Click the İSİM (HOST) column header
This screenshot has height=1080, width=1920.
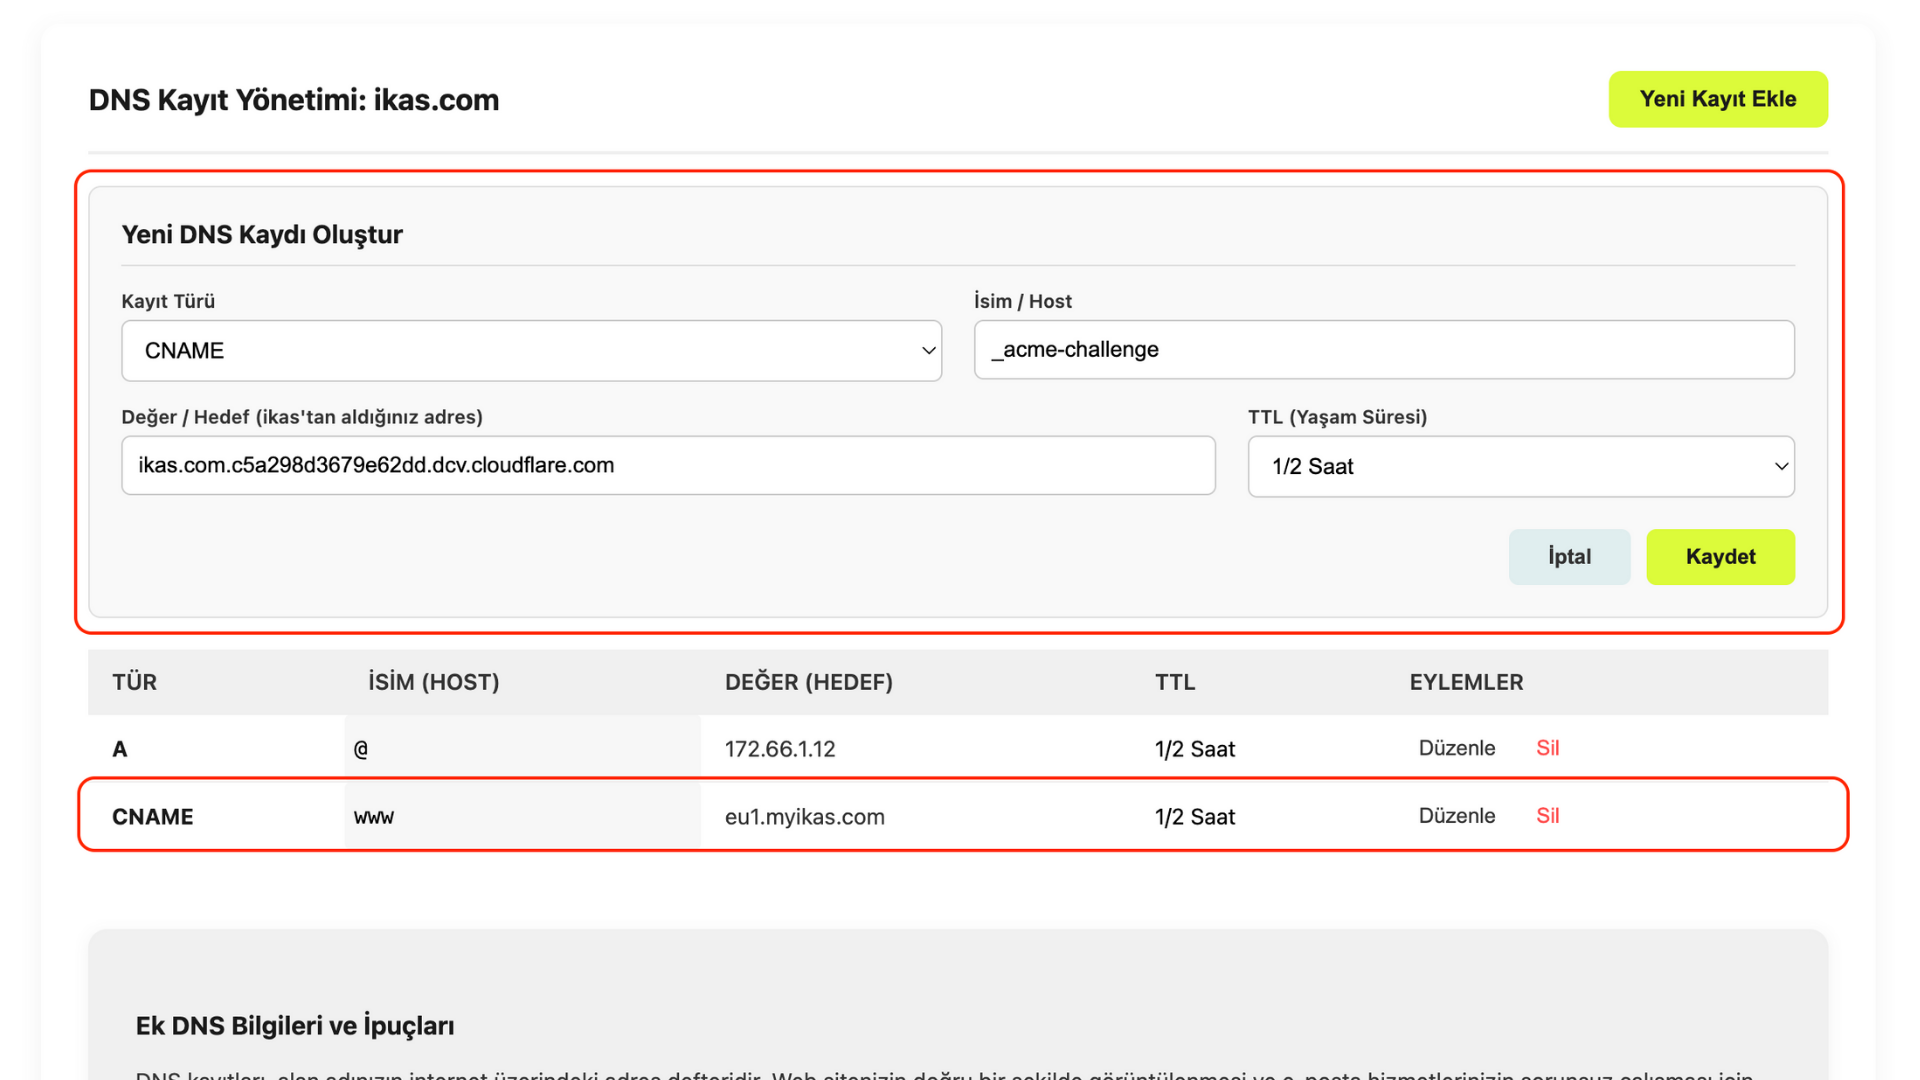tap(434, 682)
